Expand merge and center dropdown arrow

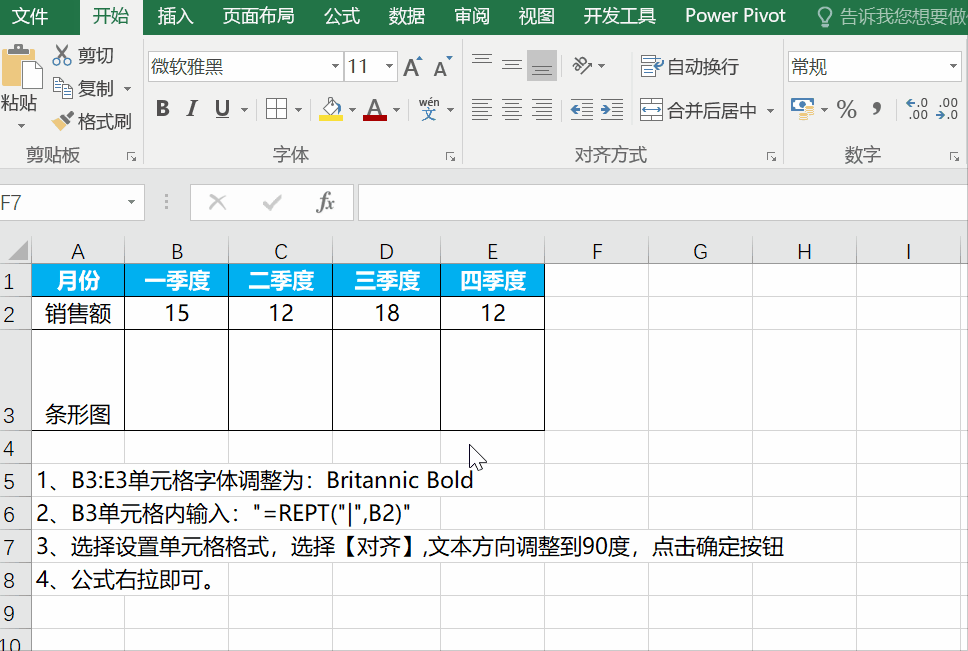coord(770,111)
